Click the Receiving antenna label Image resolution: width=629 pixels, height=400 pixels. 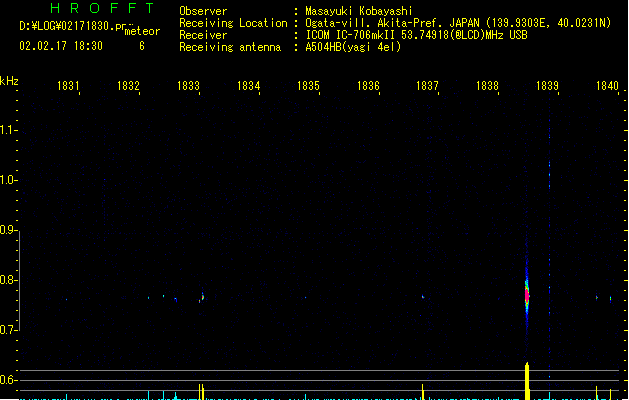point(230,47)
